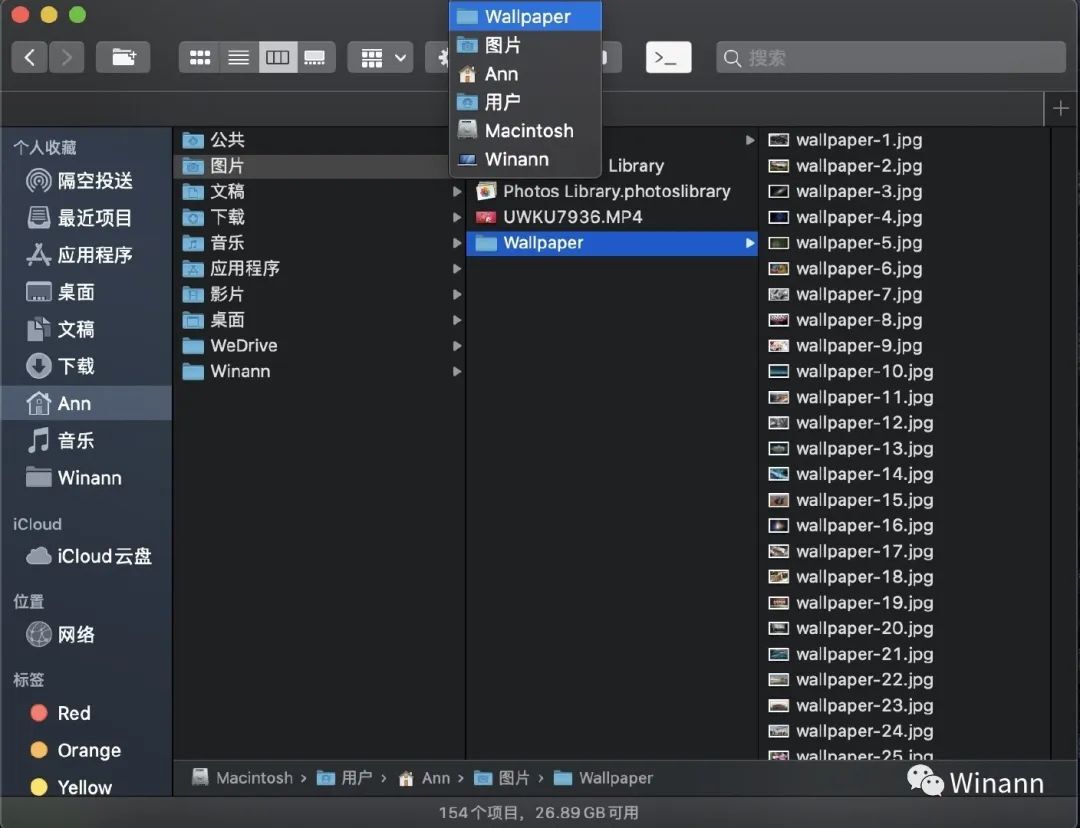The image size is (1080, 828).
Task: Expand the WeDrive folder disclosure arrow
Action: [457, 346]
